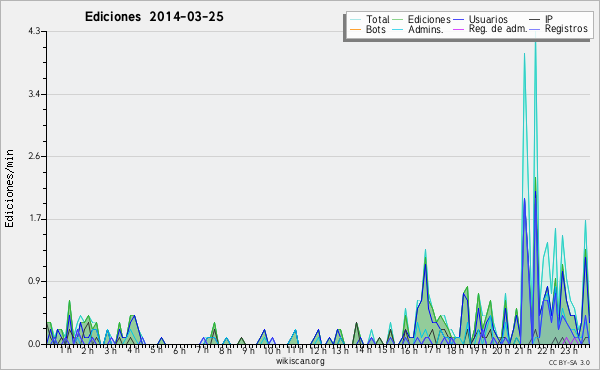Click the y-axis value 2.6
The height and width of the screenshot is (370, 600).
pyautogui.click(x=34, y=156)
